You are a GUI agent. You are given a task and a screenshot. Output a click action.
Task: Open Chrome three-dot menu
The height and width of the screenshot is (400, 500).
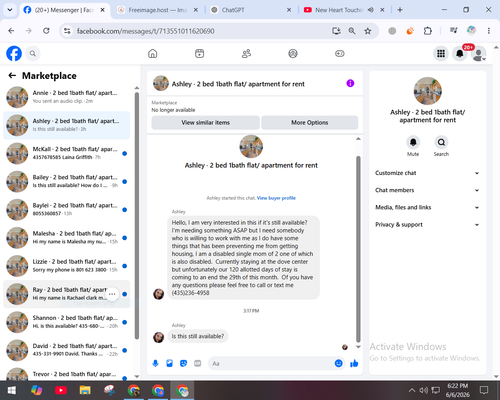pos(489,31)
